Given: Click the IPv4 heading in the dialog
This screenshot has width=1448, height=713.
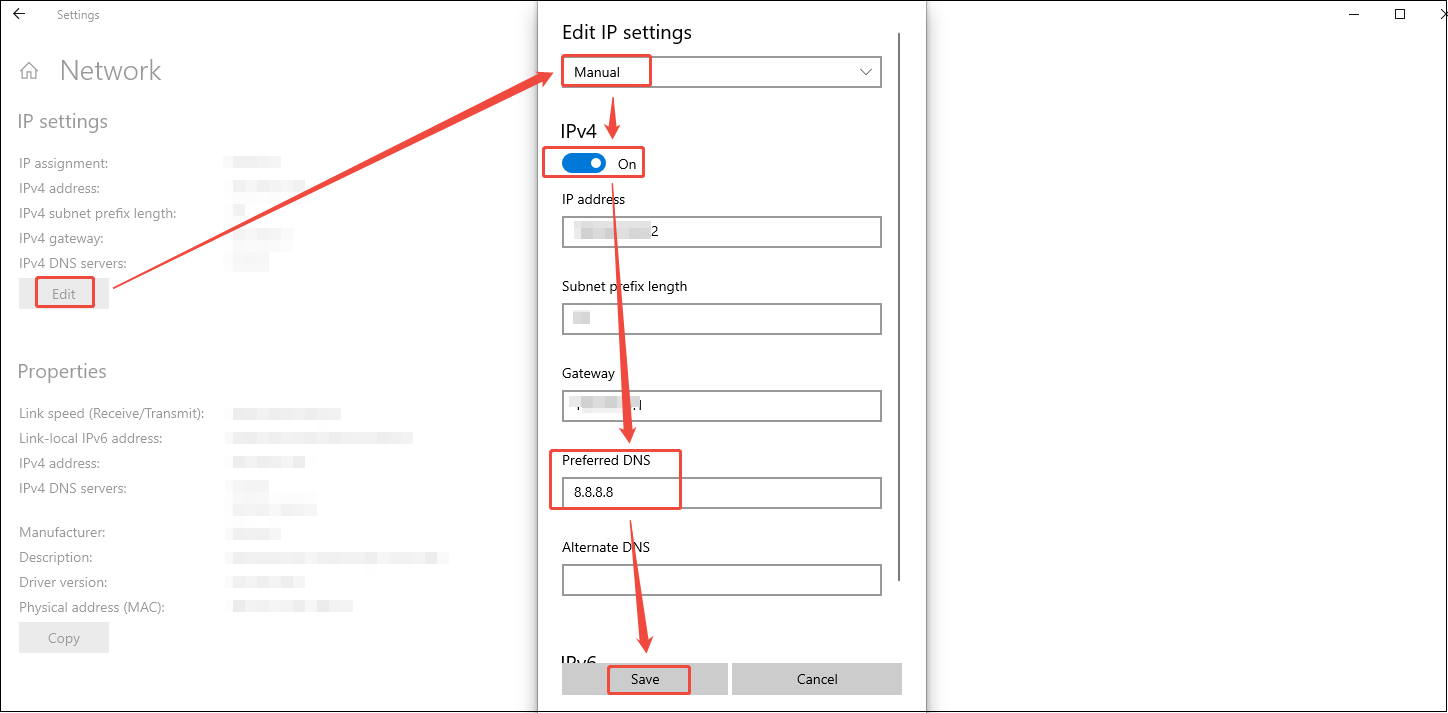Looking at the screenshot, I should pos(578,130).
